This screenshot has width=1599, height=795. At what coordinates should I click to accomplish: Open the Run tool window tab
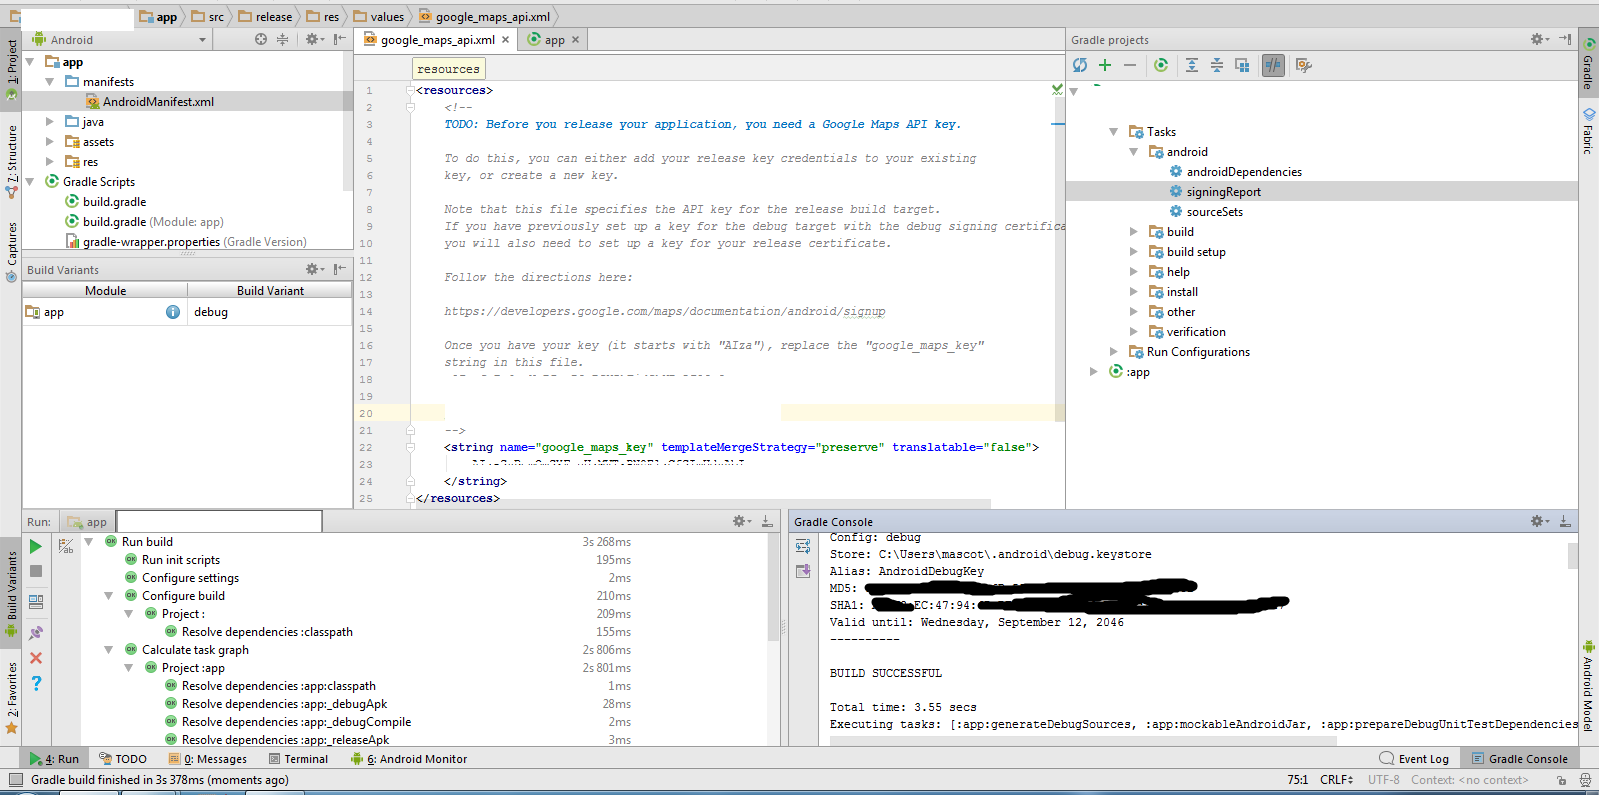[55, 759]
